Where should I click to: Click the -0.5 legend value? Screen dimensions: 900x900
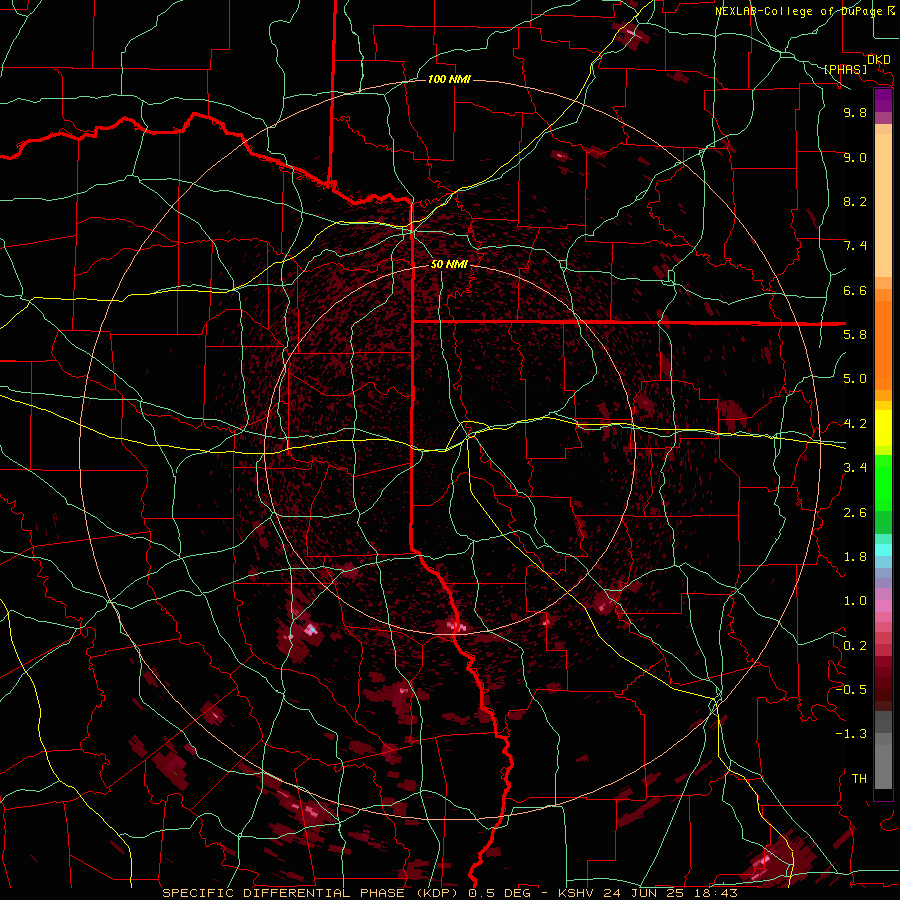coord(851,689)
